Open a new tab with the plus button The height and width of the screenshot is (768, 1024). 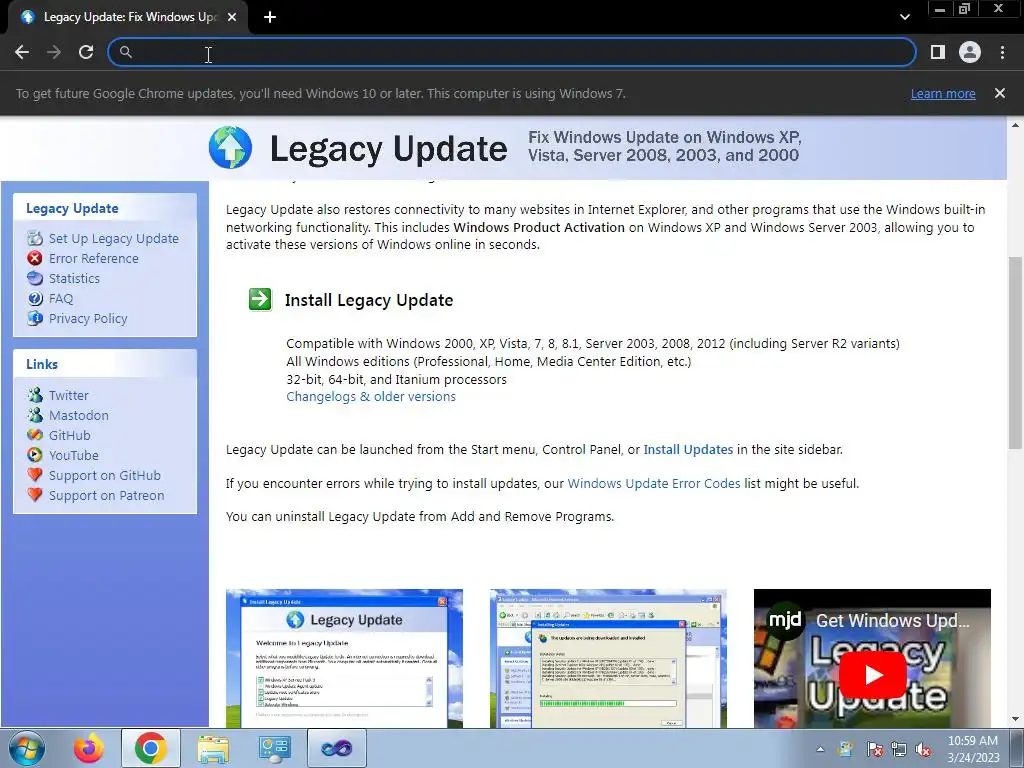(x=270, y=17)
